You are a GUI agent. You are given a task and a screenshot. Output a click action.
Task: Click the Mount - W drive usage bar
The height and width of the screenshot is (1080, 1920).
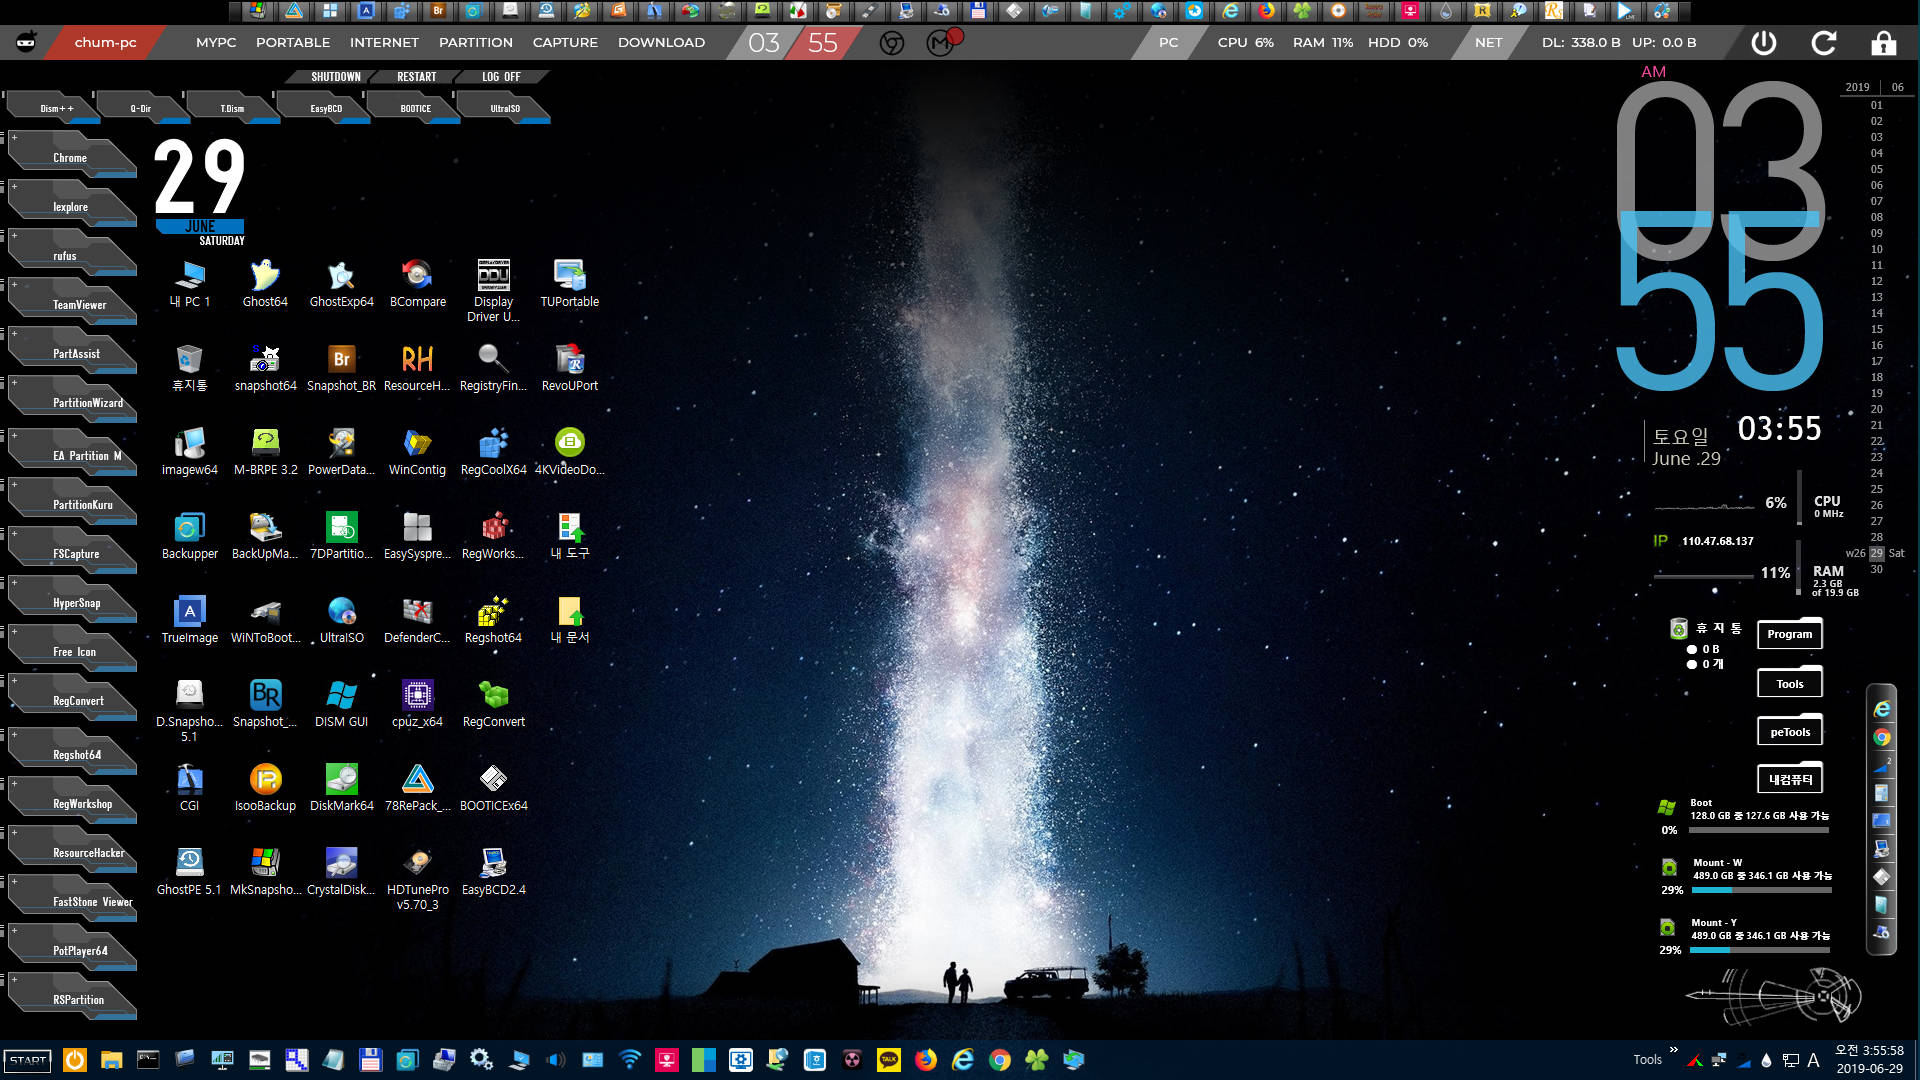1761,890
